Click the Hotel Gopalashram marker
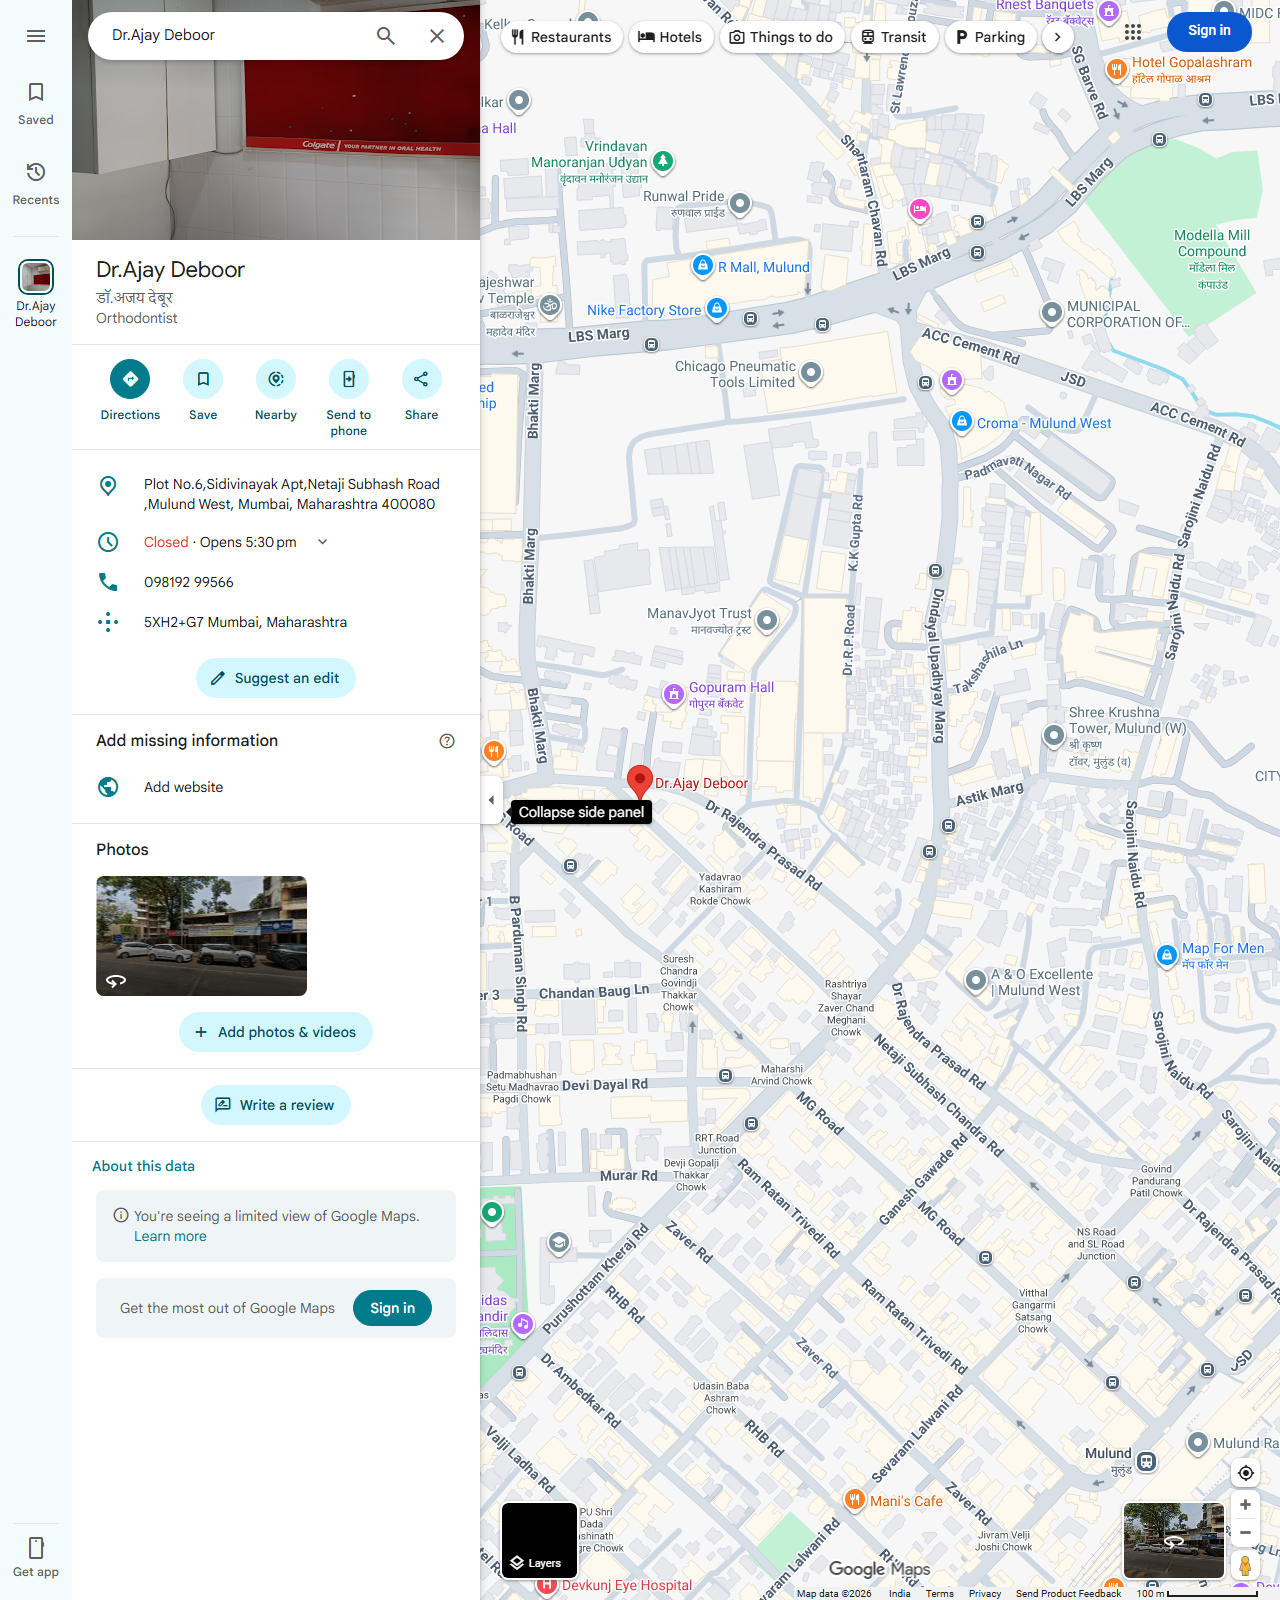1280x1600 pixels. 1117,69
